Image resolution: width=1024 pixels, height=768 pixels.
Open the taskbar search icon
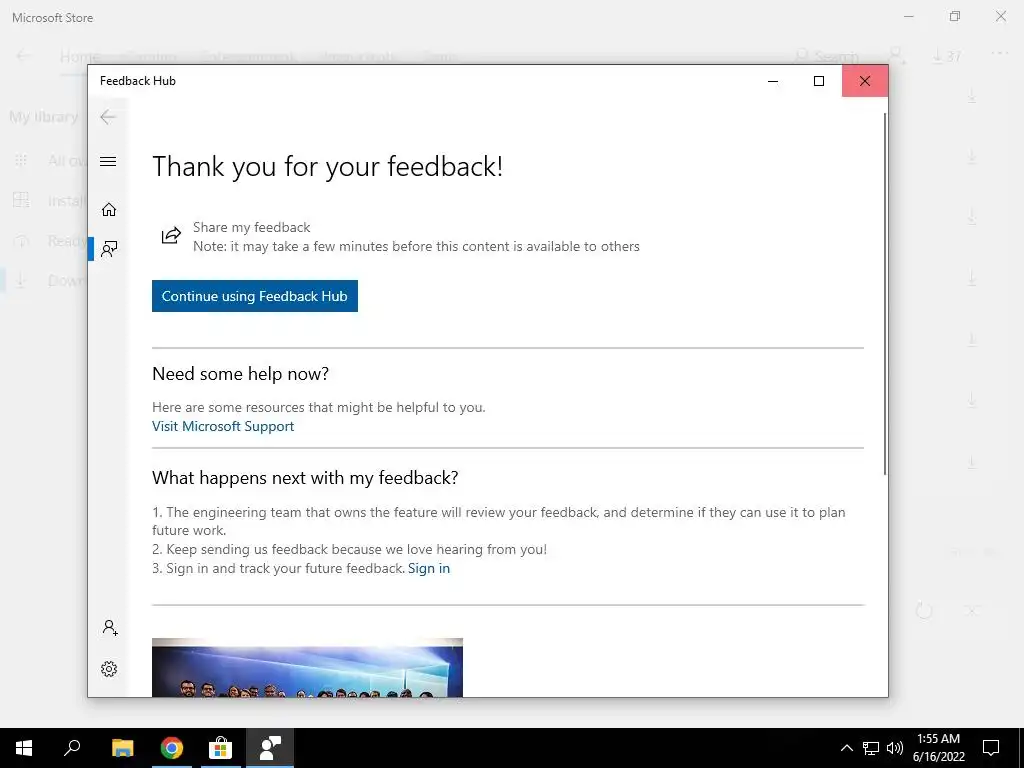pos(72,748)
